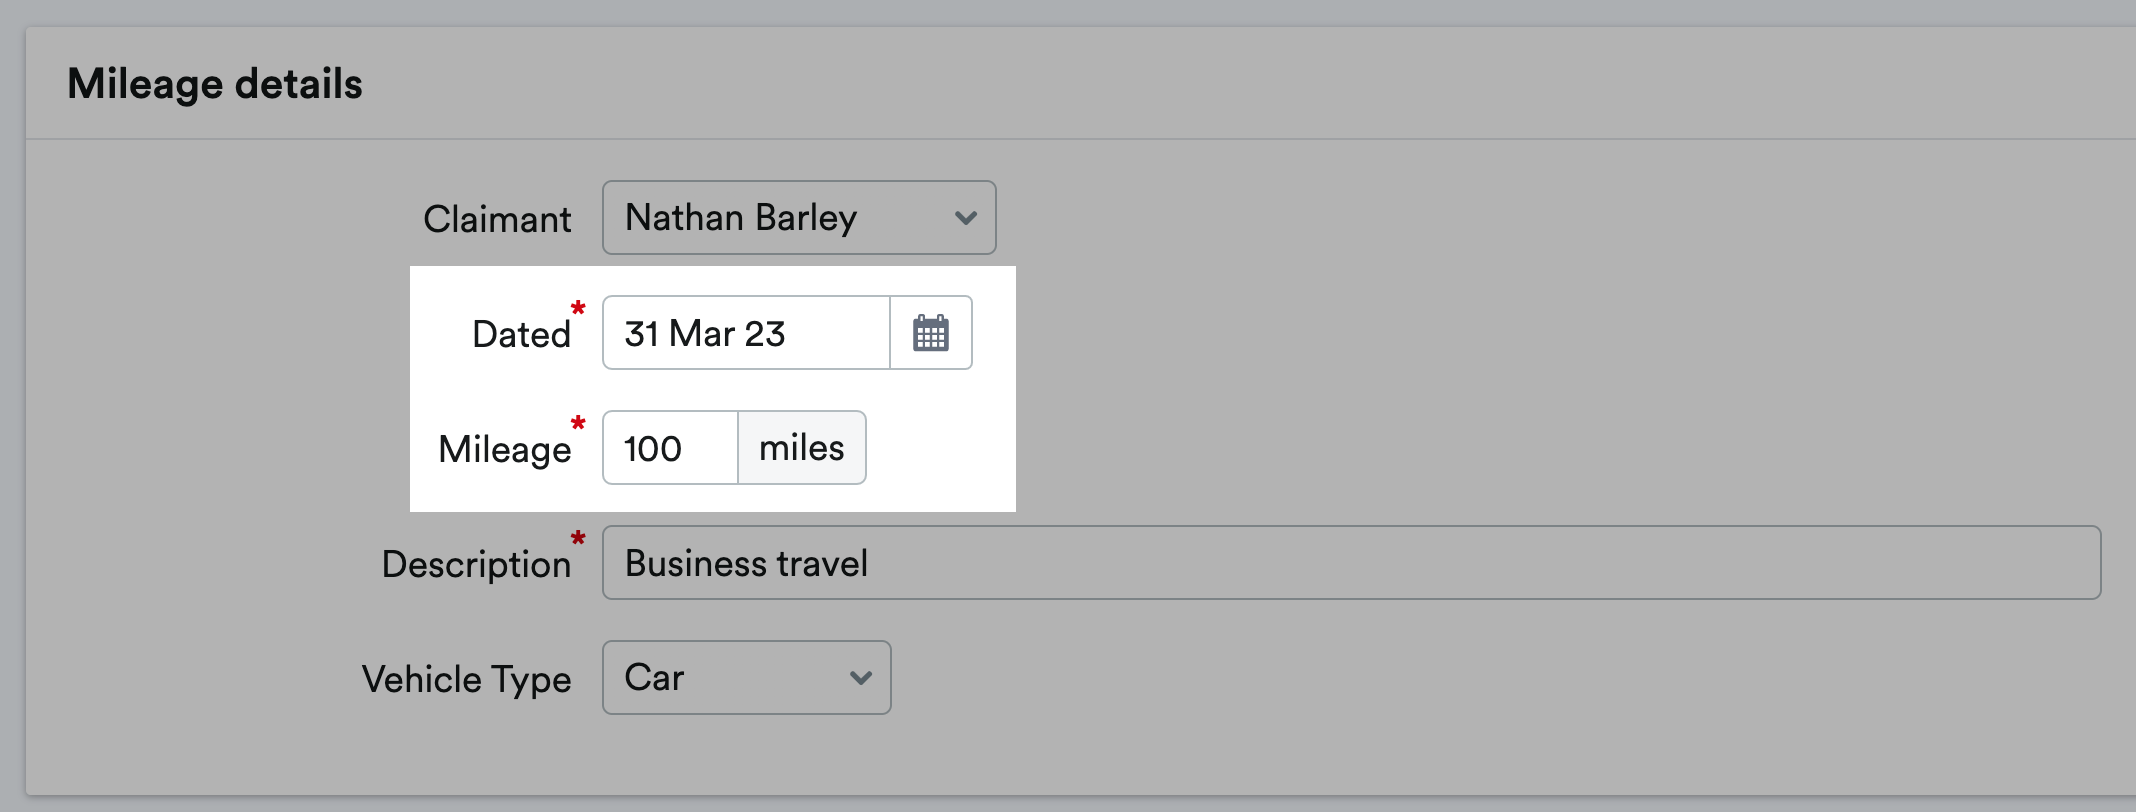Click the calendar icon beside Dated field

tap(931, 332)
